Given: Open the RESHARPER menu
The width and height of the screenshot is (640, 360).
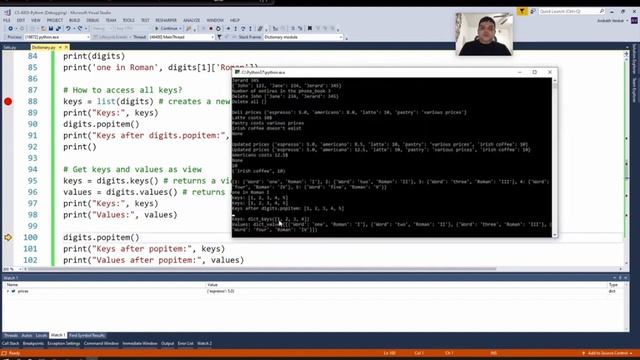Looking at the screenshot, I should (x=166, y=20).
